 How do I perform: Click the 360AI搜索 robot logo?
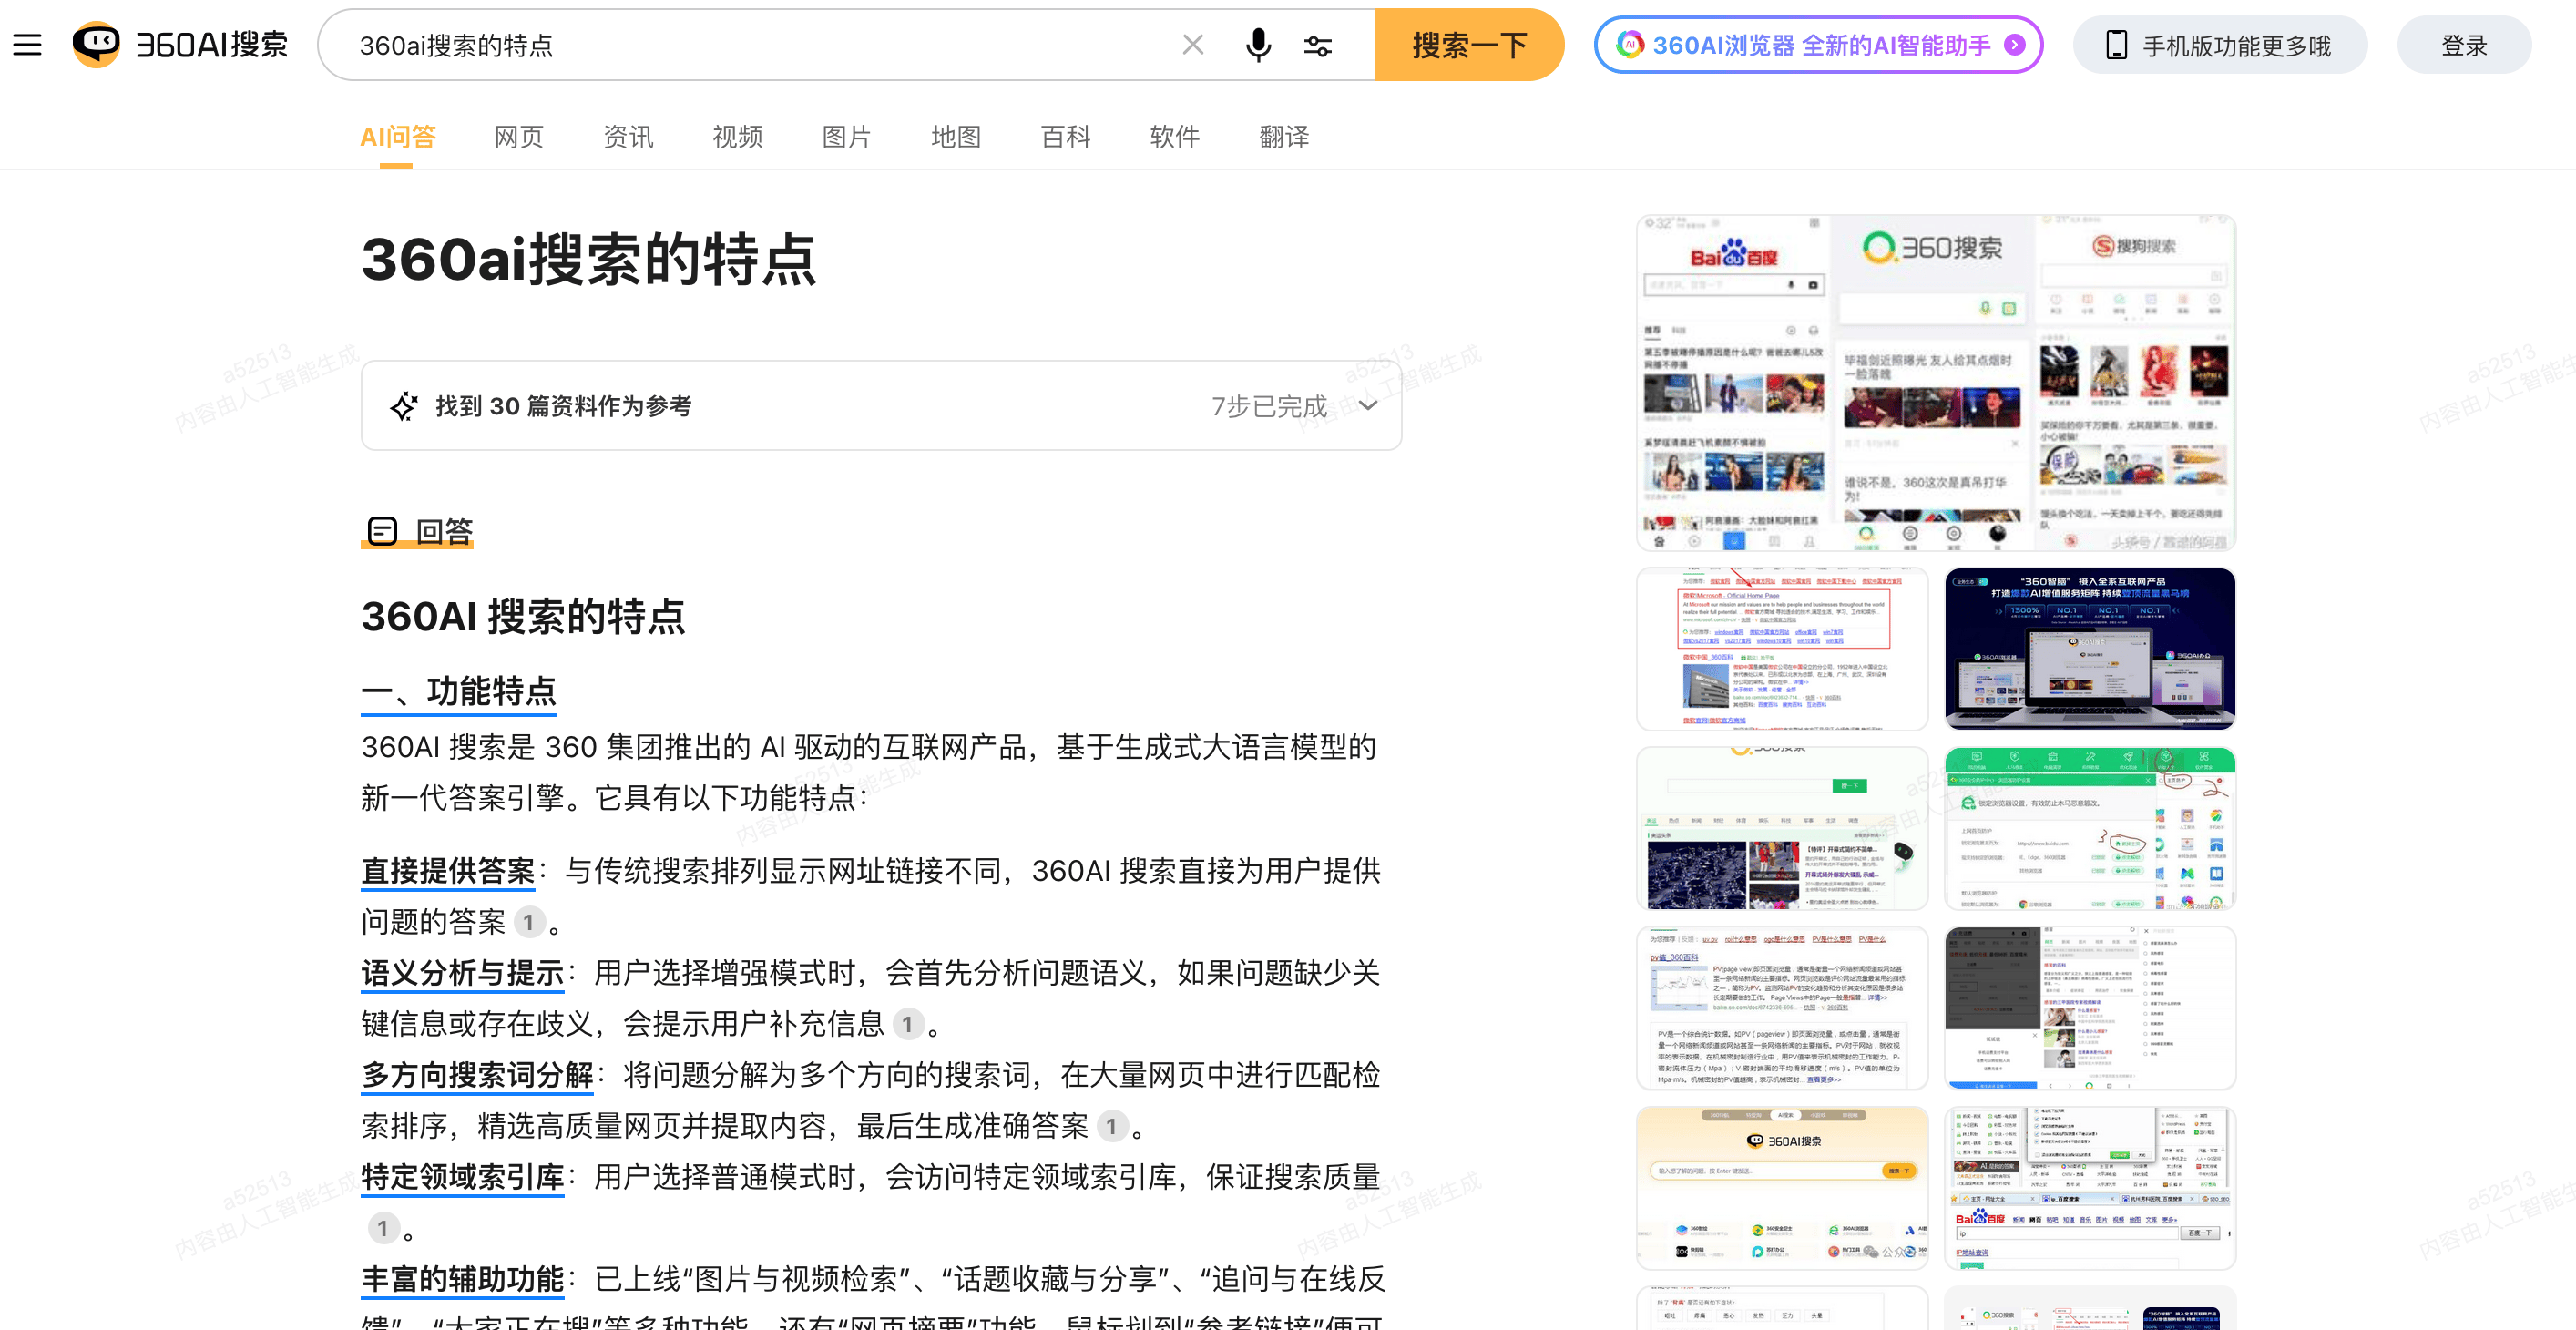pyautogui.click(x=97, y=44)
